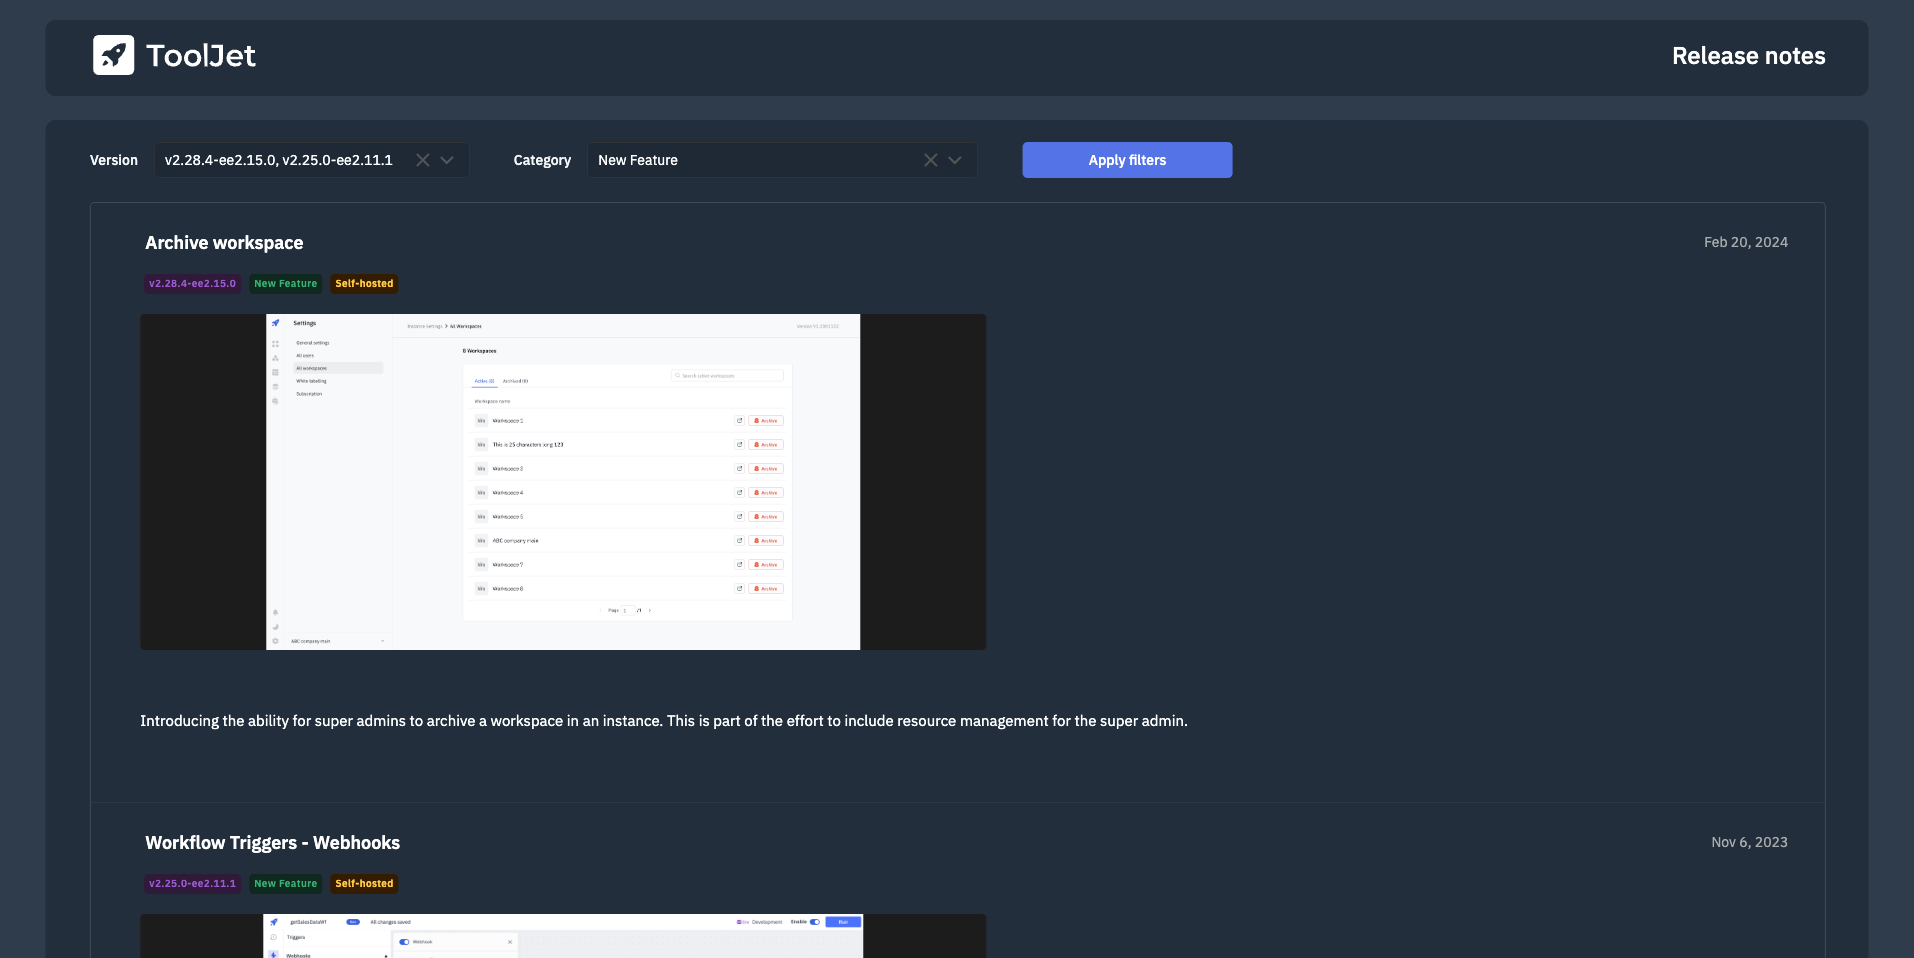1914x958 pixels.
Task: Click the Self-hosted tag under Workflow Triggers
Action: (364, 884)
